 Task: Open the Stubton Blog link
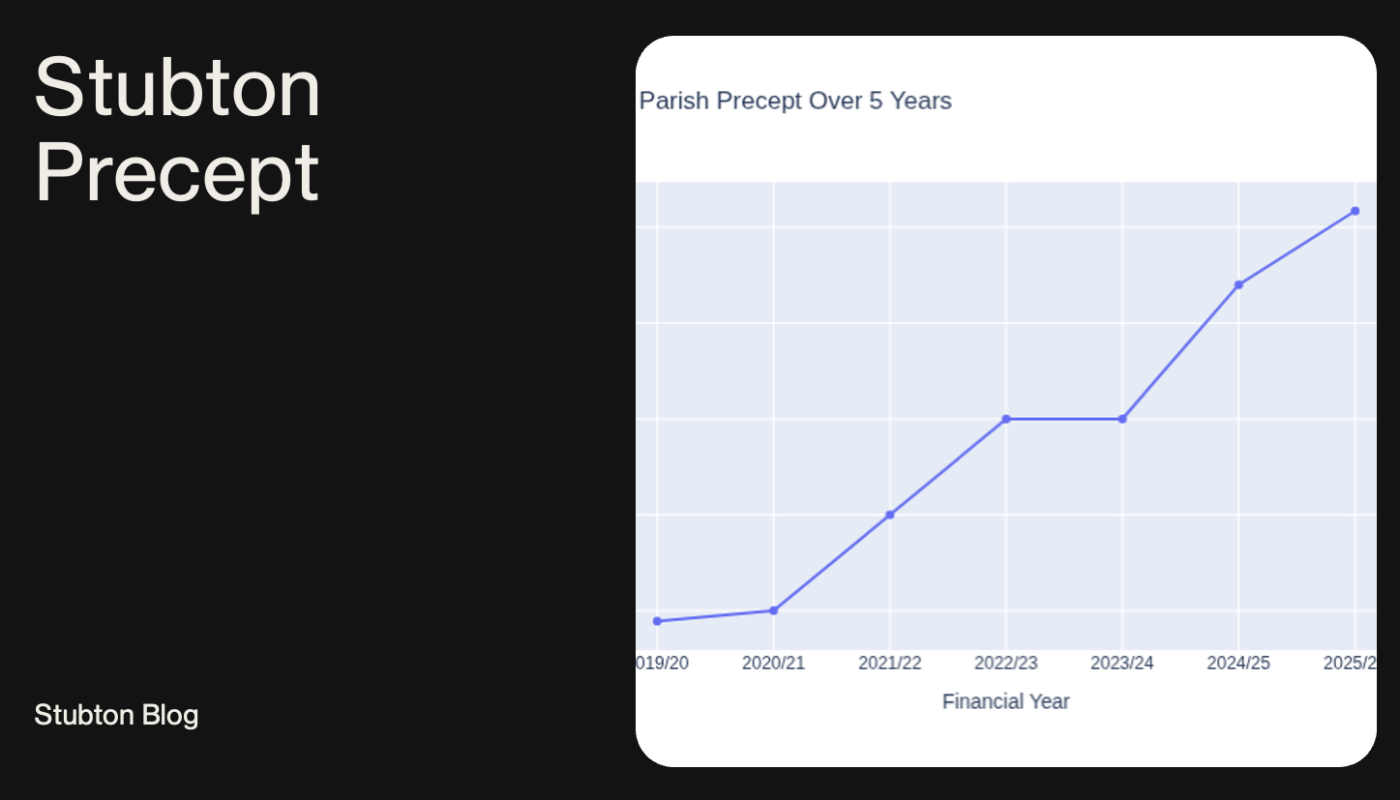pos(116,715)
